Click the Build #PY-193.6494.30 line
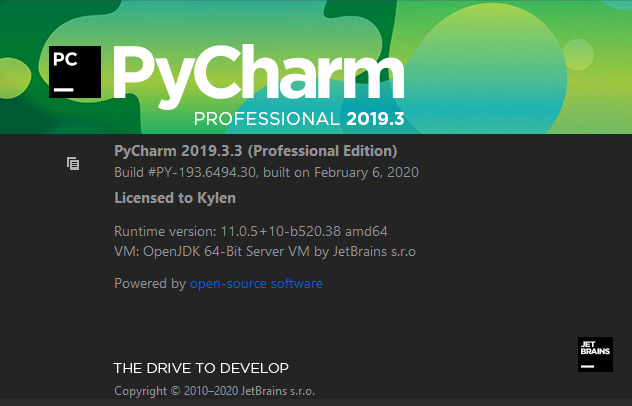The height and width of the screenshot is (406, 632). click(x=266, y=173)
